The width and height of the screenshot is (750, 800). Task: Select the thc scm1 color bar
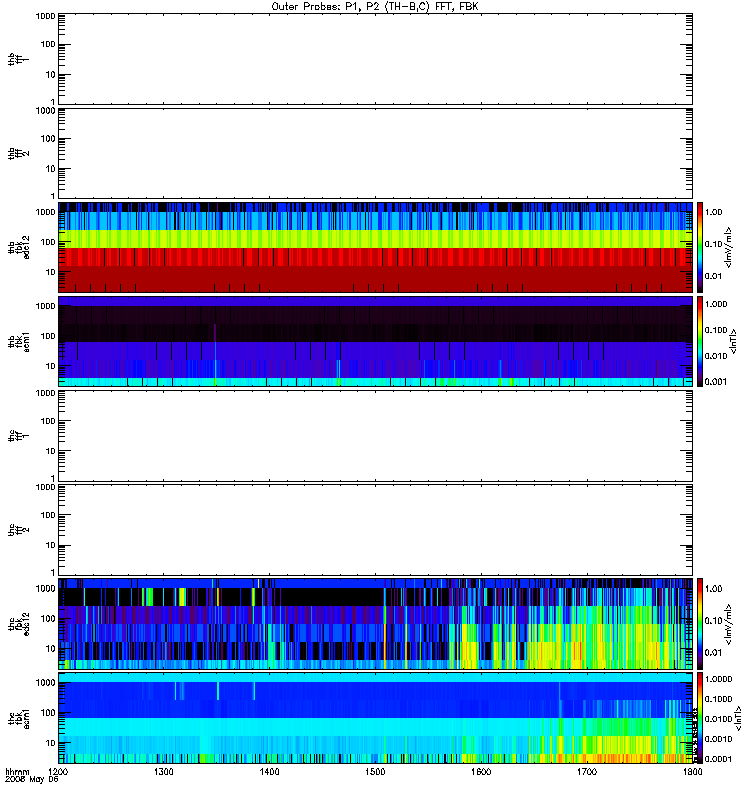(x=700, y=717)
